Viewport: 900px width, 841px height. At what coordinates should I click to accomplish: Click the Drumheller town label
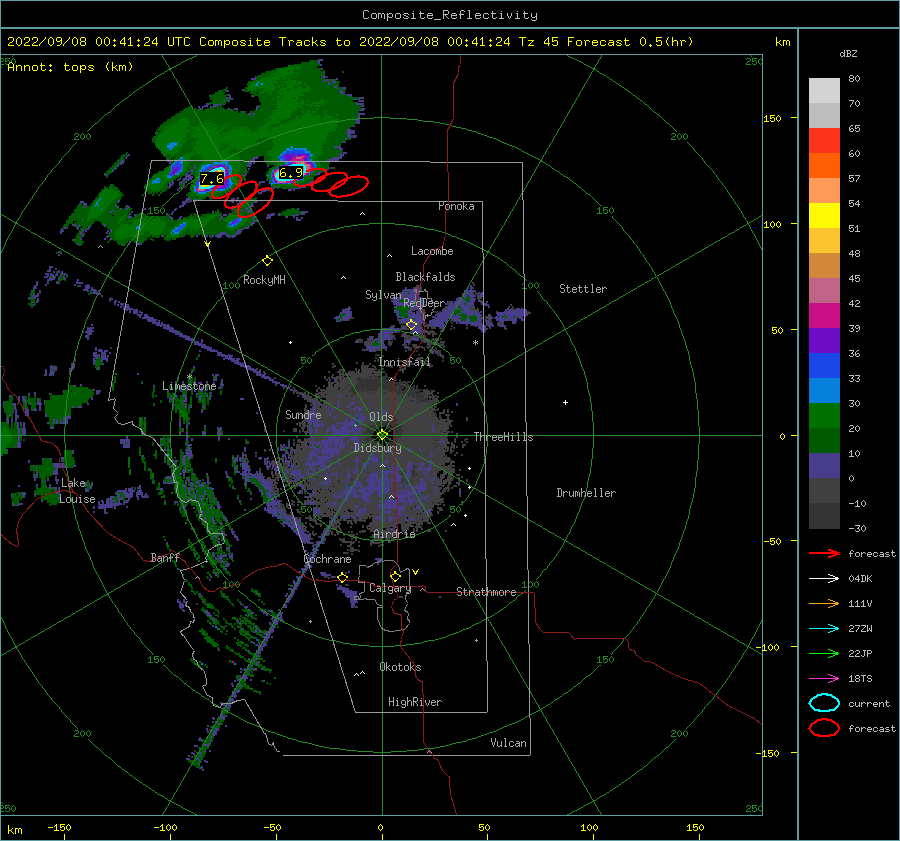(x=586, y=493)
